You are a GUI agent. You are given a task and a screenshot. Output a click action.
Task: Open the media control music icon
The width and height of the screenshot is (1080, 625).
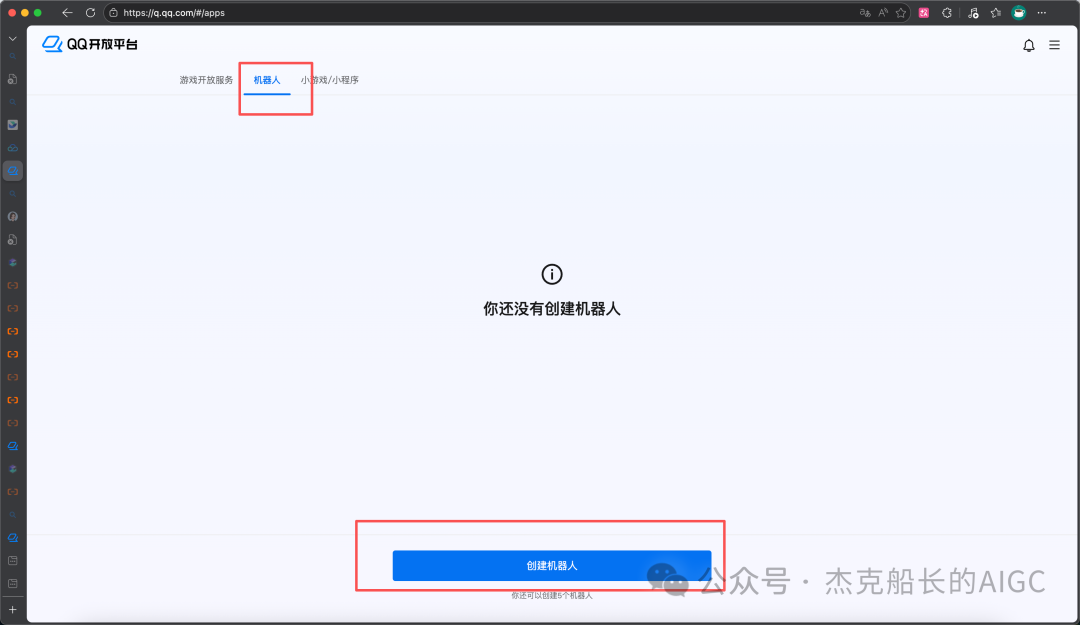coord(973,12)
